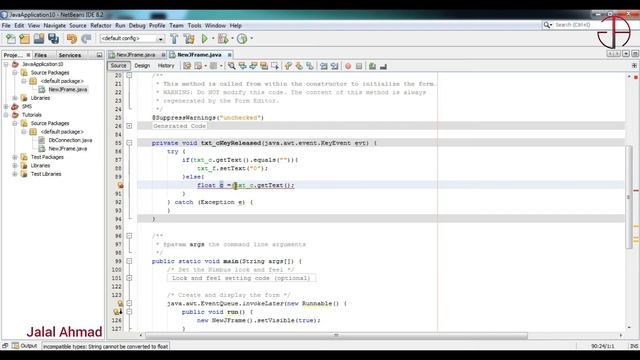Click the Next Bookmark icon
640x360 pixels.
[x=299, y=66]
